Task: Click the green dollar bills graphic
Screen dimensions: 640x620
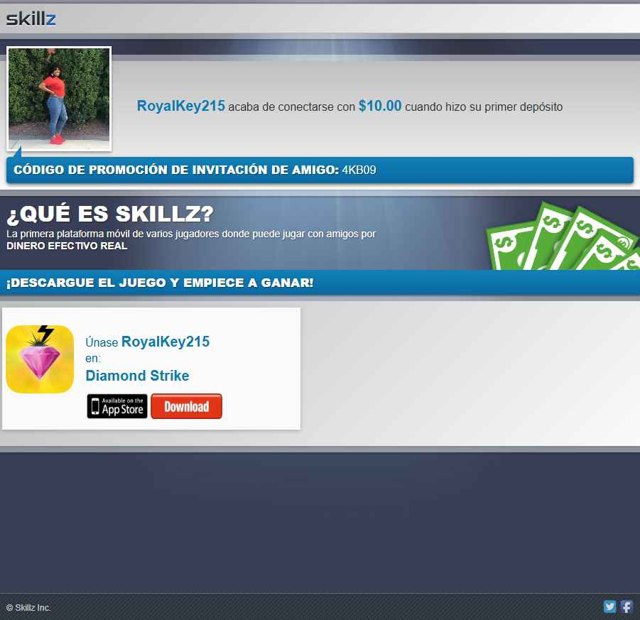Action: click(x=562, y=236)
